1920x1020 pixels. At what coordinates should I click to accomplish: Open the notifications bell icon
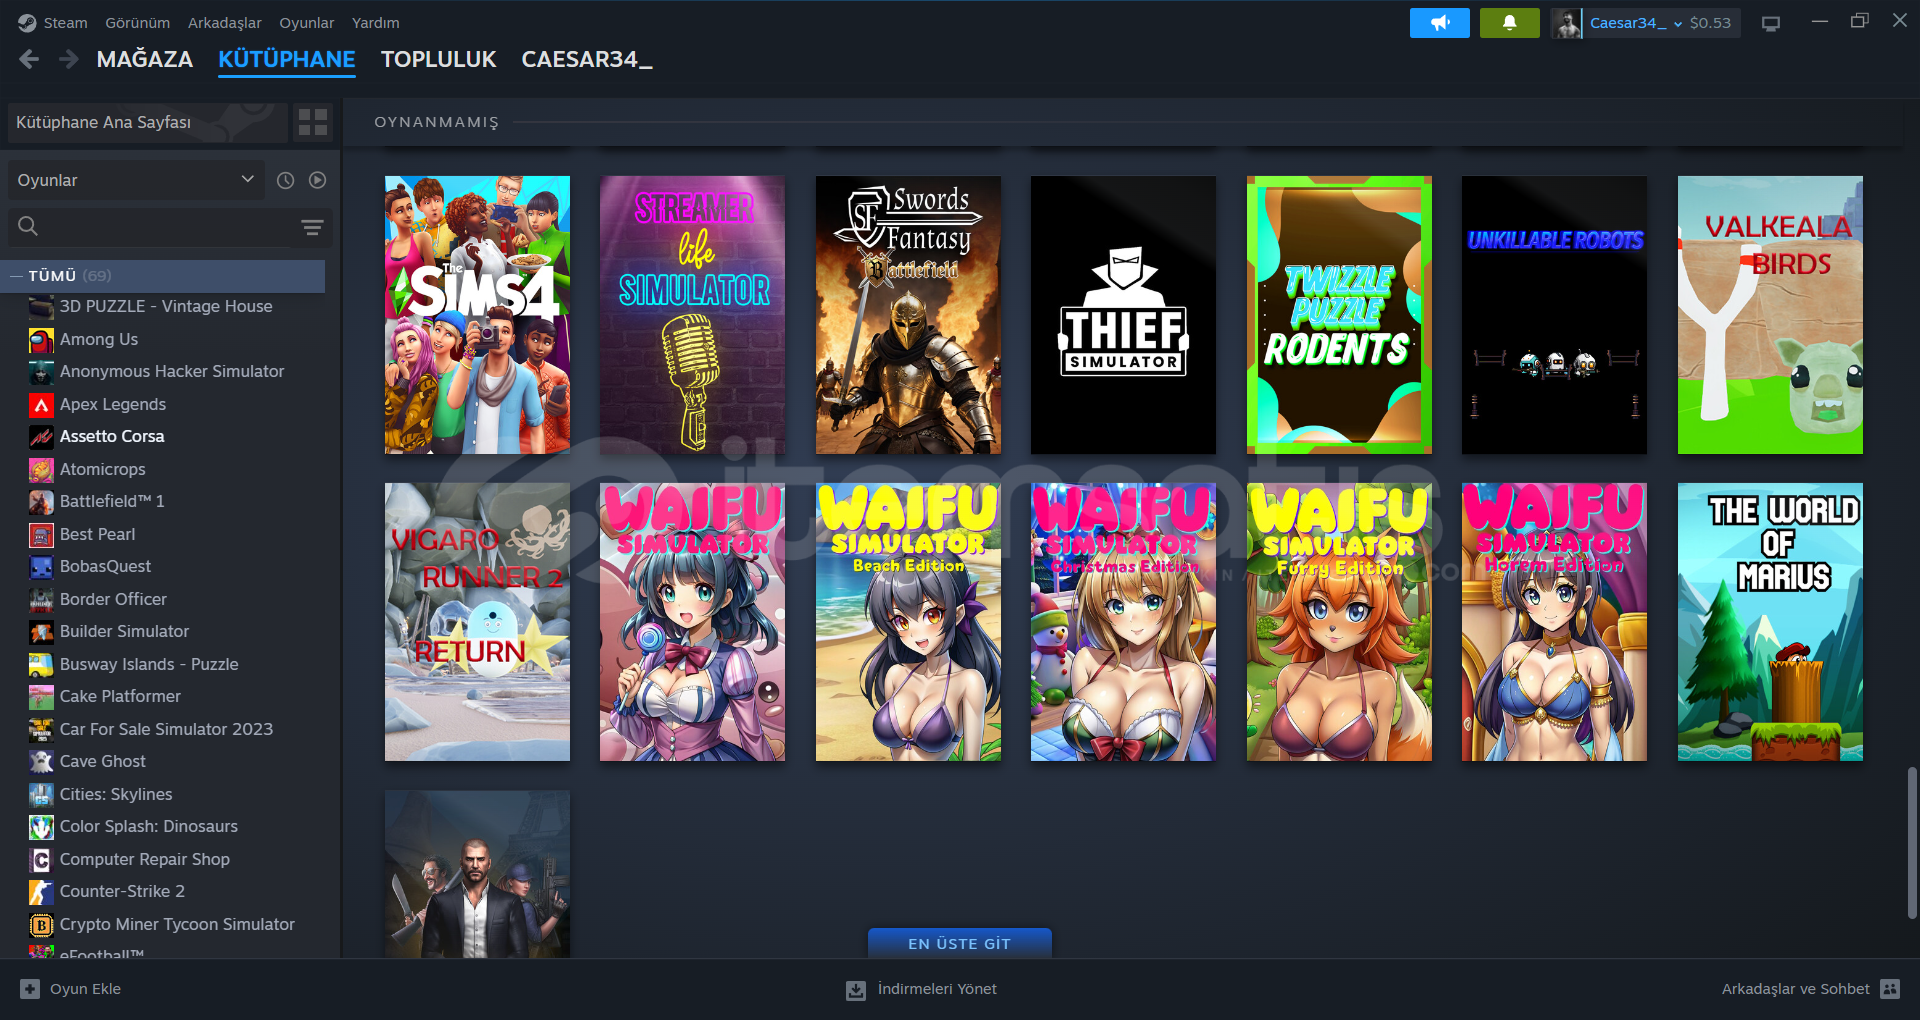click(1509, 23)
